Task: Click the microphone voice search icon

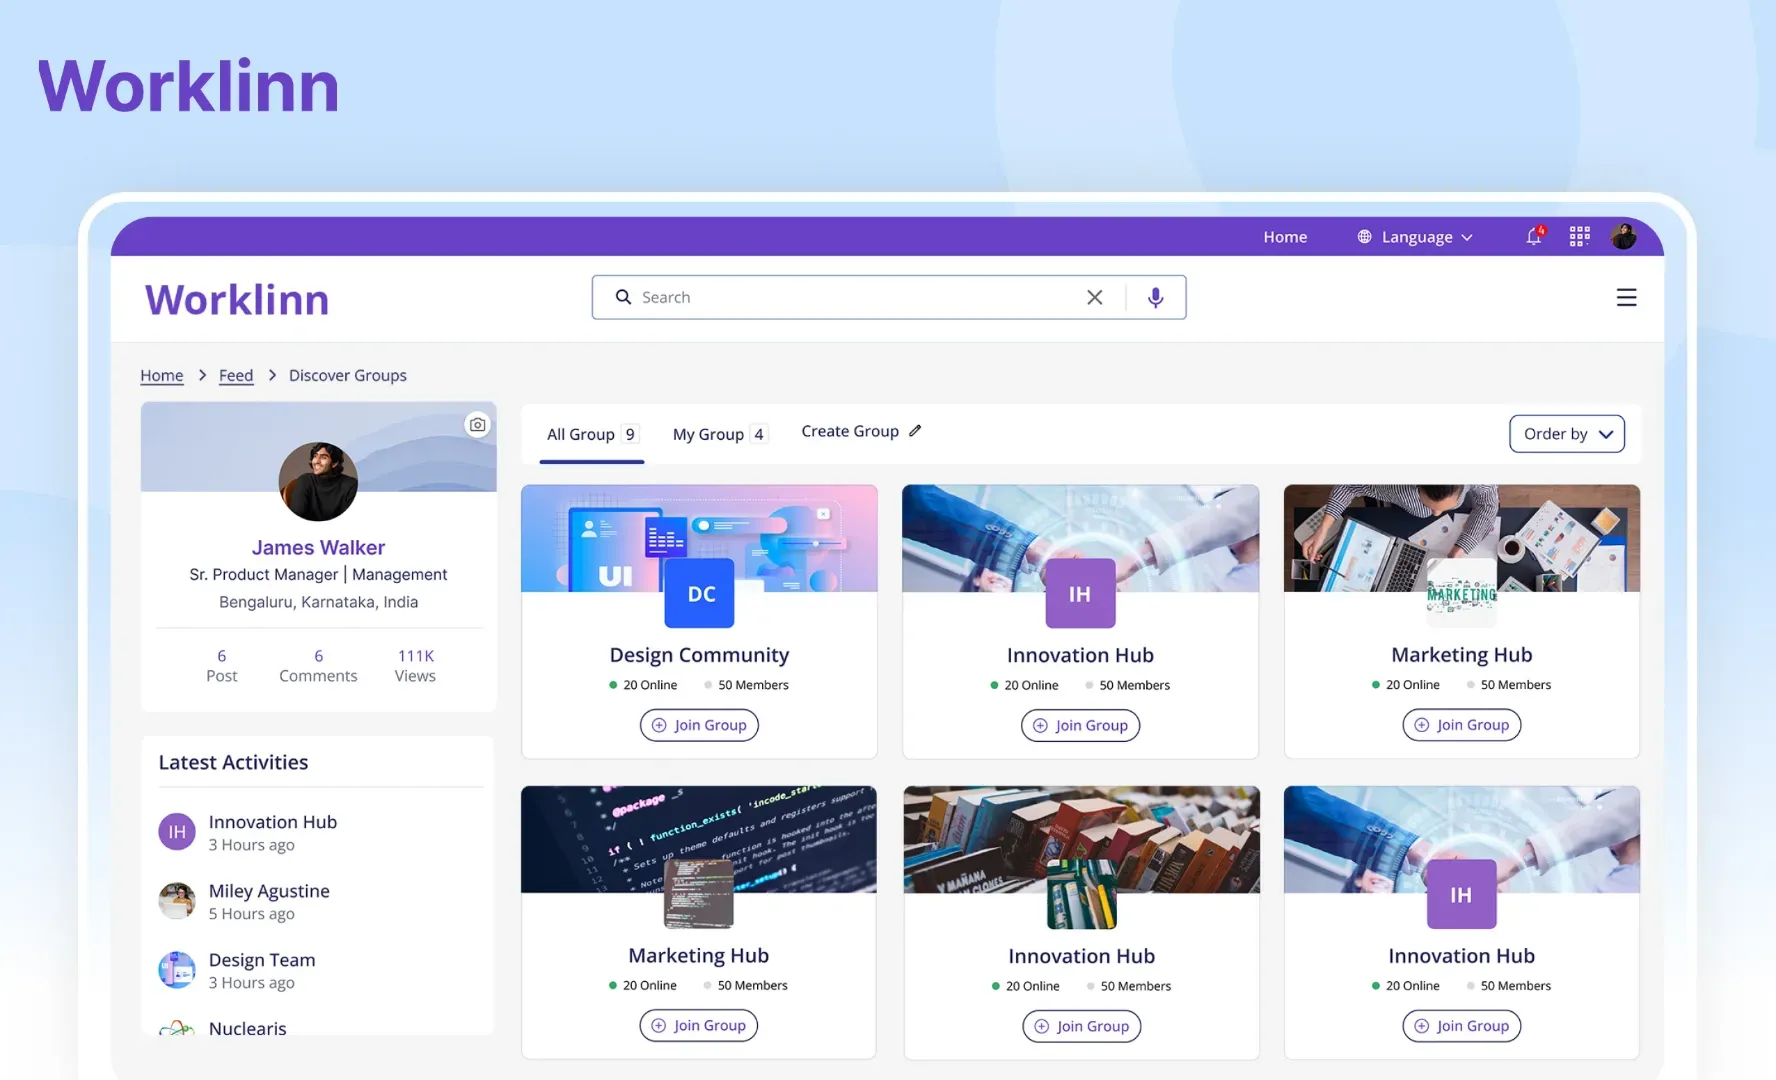Action: 1156,298
